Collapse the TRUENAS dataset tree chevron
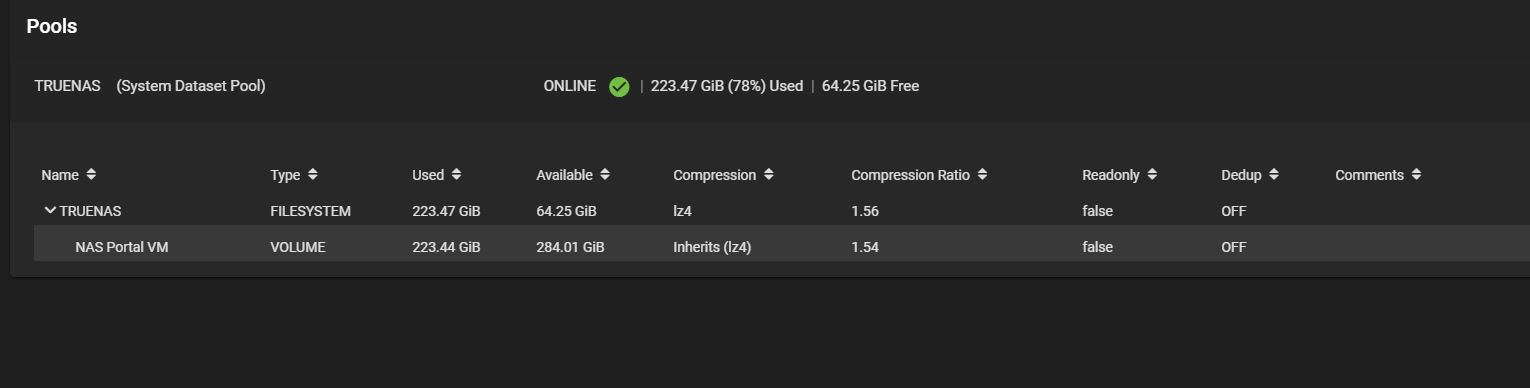Viewport: 1530px width, 388px height. point(50,211)
